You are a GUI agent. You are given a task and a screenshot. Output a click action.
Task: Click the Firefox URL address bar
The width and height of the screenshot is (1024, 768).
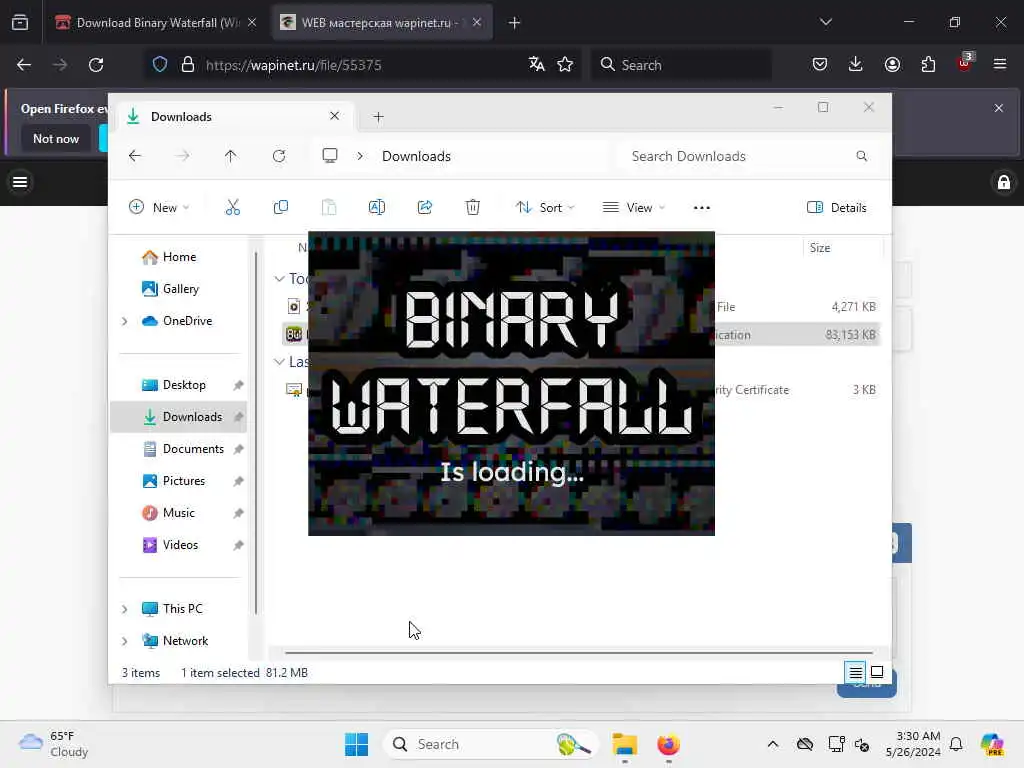pyautogui.click(x=363, y=65)
